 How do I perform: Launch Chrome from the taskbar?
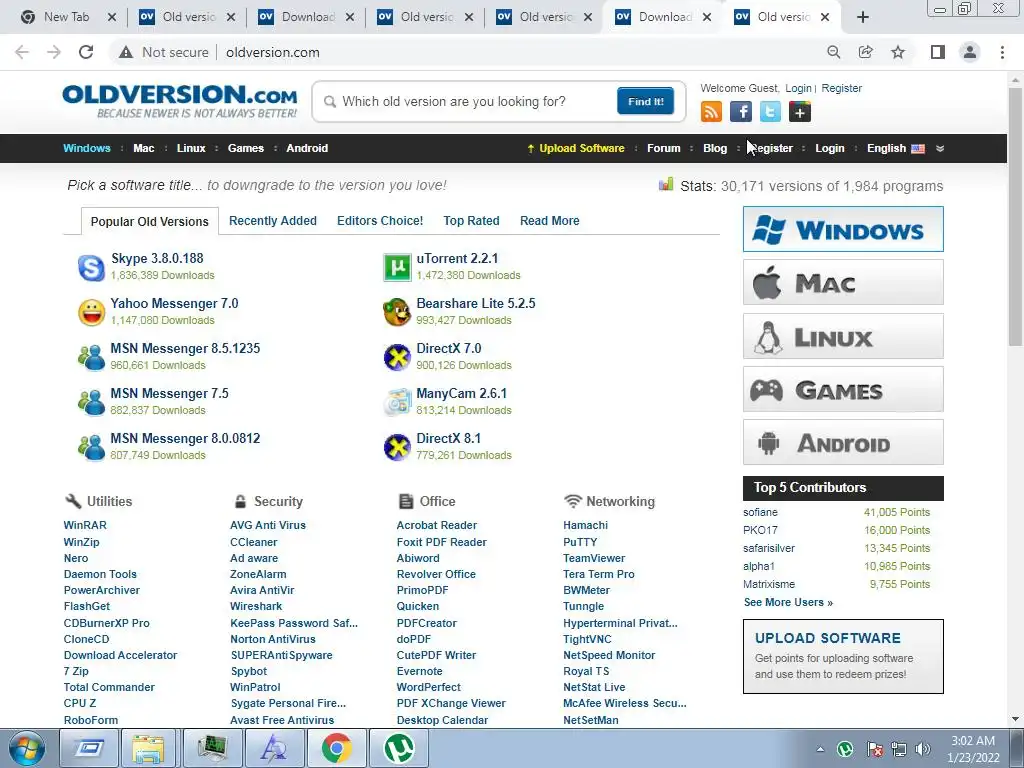[336, 748]
